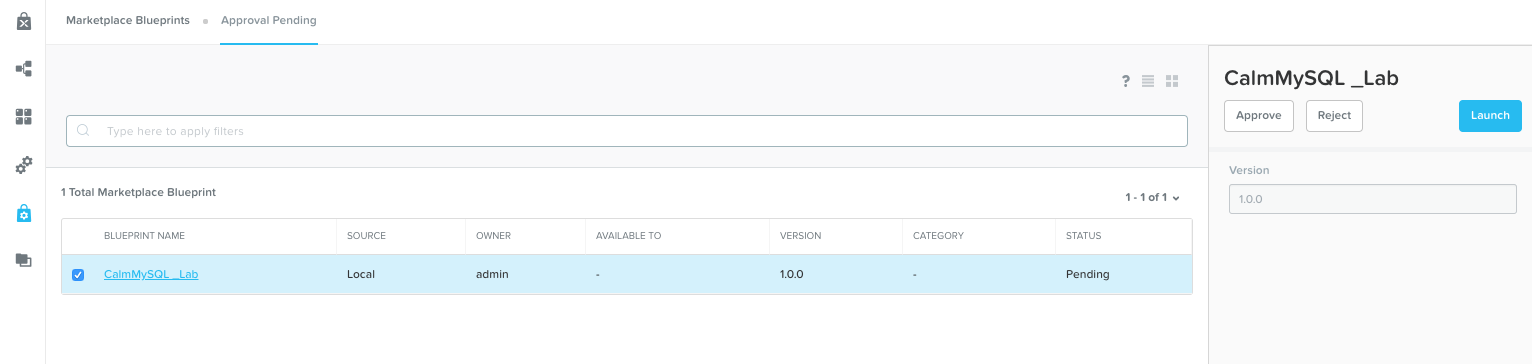Reject the CalmMySQL _Lab blueprint
Image resolution: width=1532 pixels, height=364 pixels.
pyautogui.click(x=1334, y=116)
